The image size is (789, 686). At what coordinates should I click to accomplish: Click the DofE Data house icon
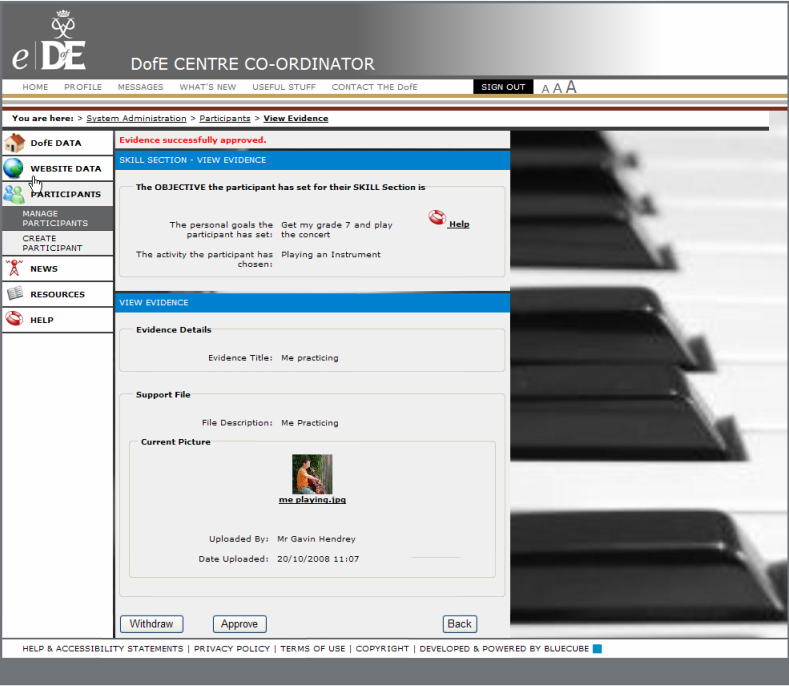coord(14,143)
